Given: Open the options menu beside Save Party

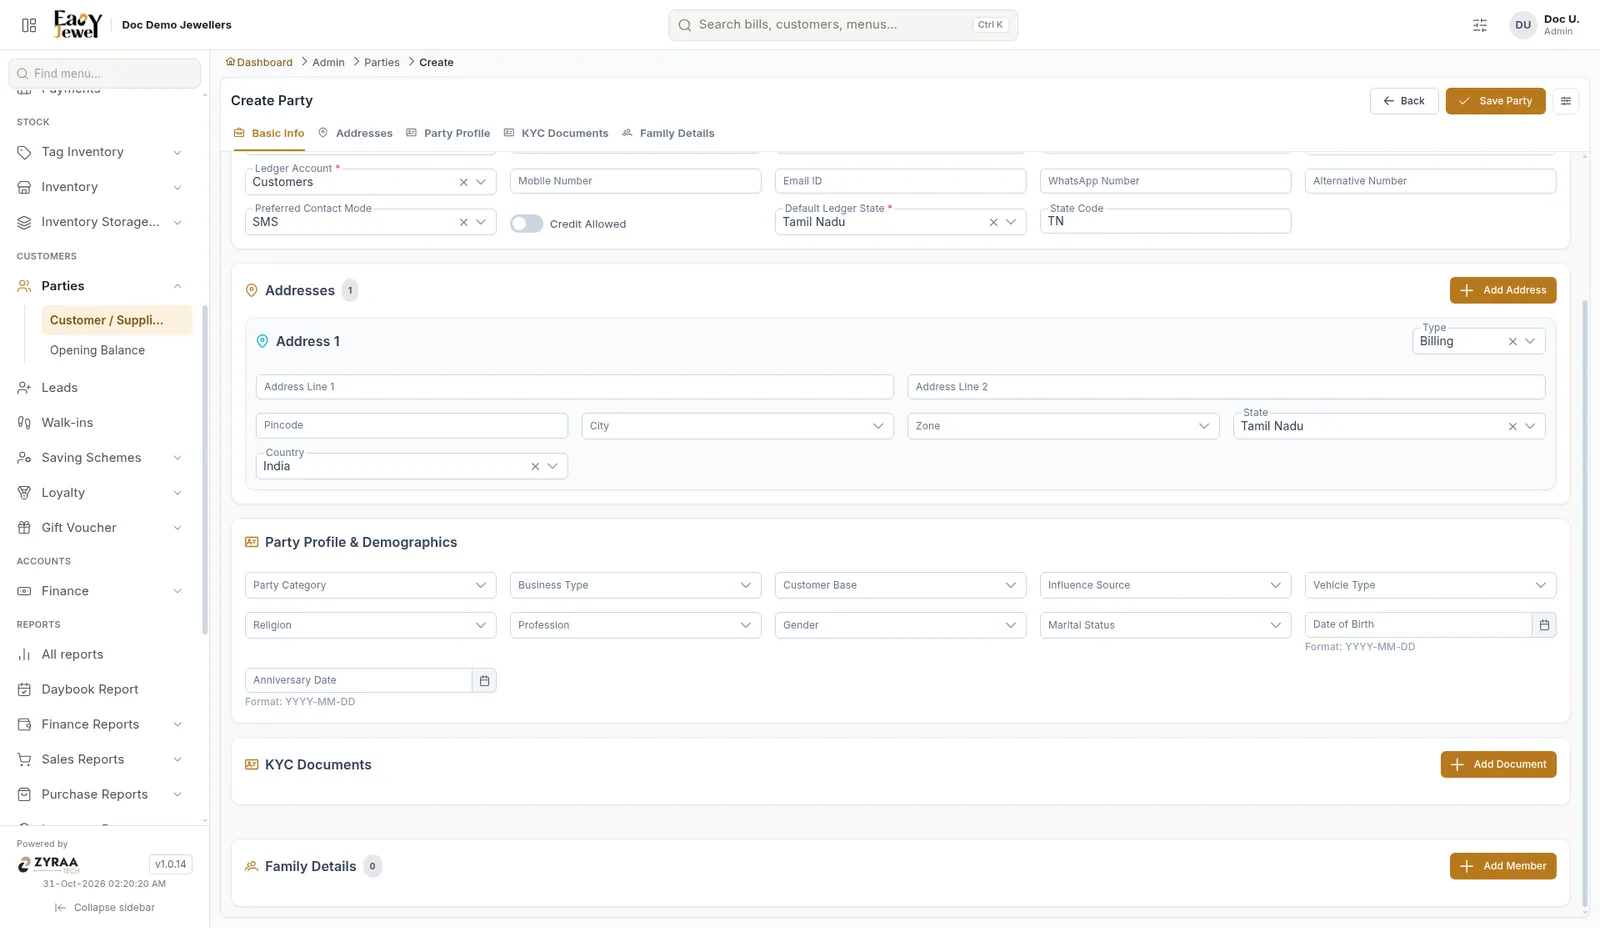Looking at the screenshot, I should tap(1566, 101).
